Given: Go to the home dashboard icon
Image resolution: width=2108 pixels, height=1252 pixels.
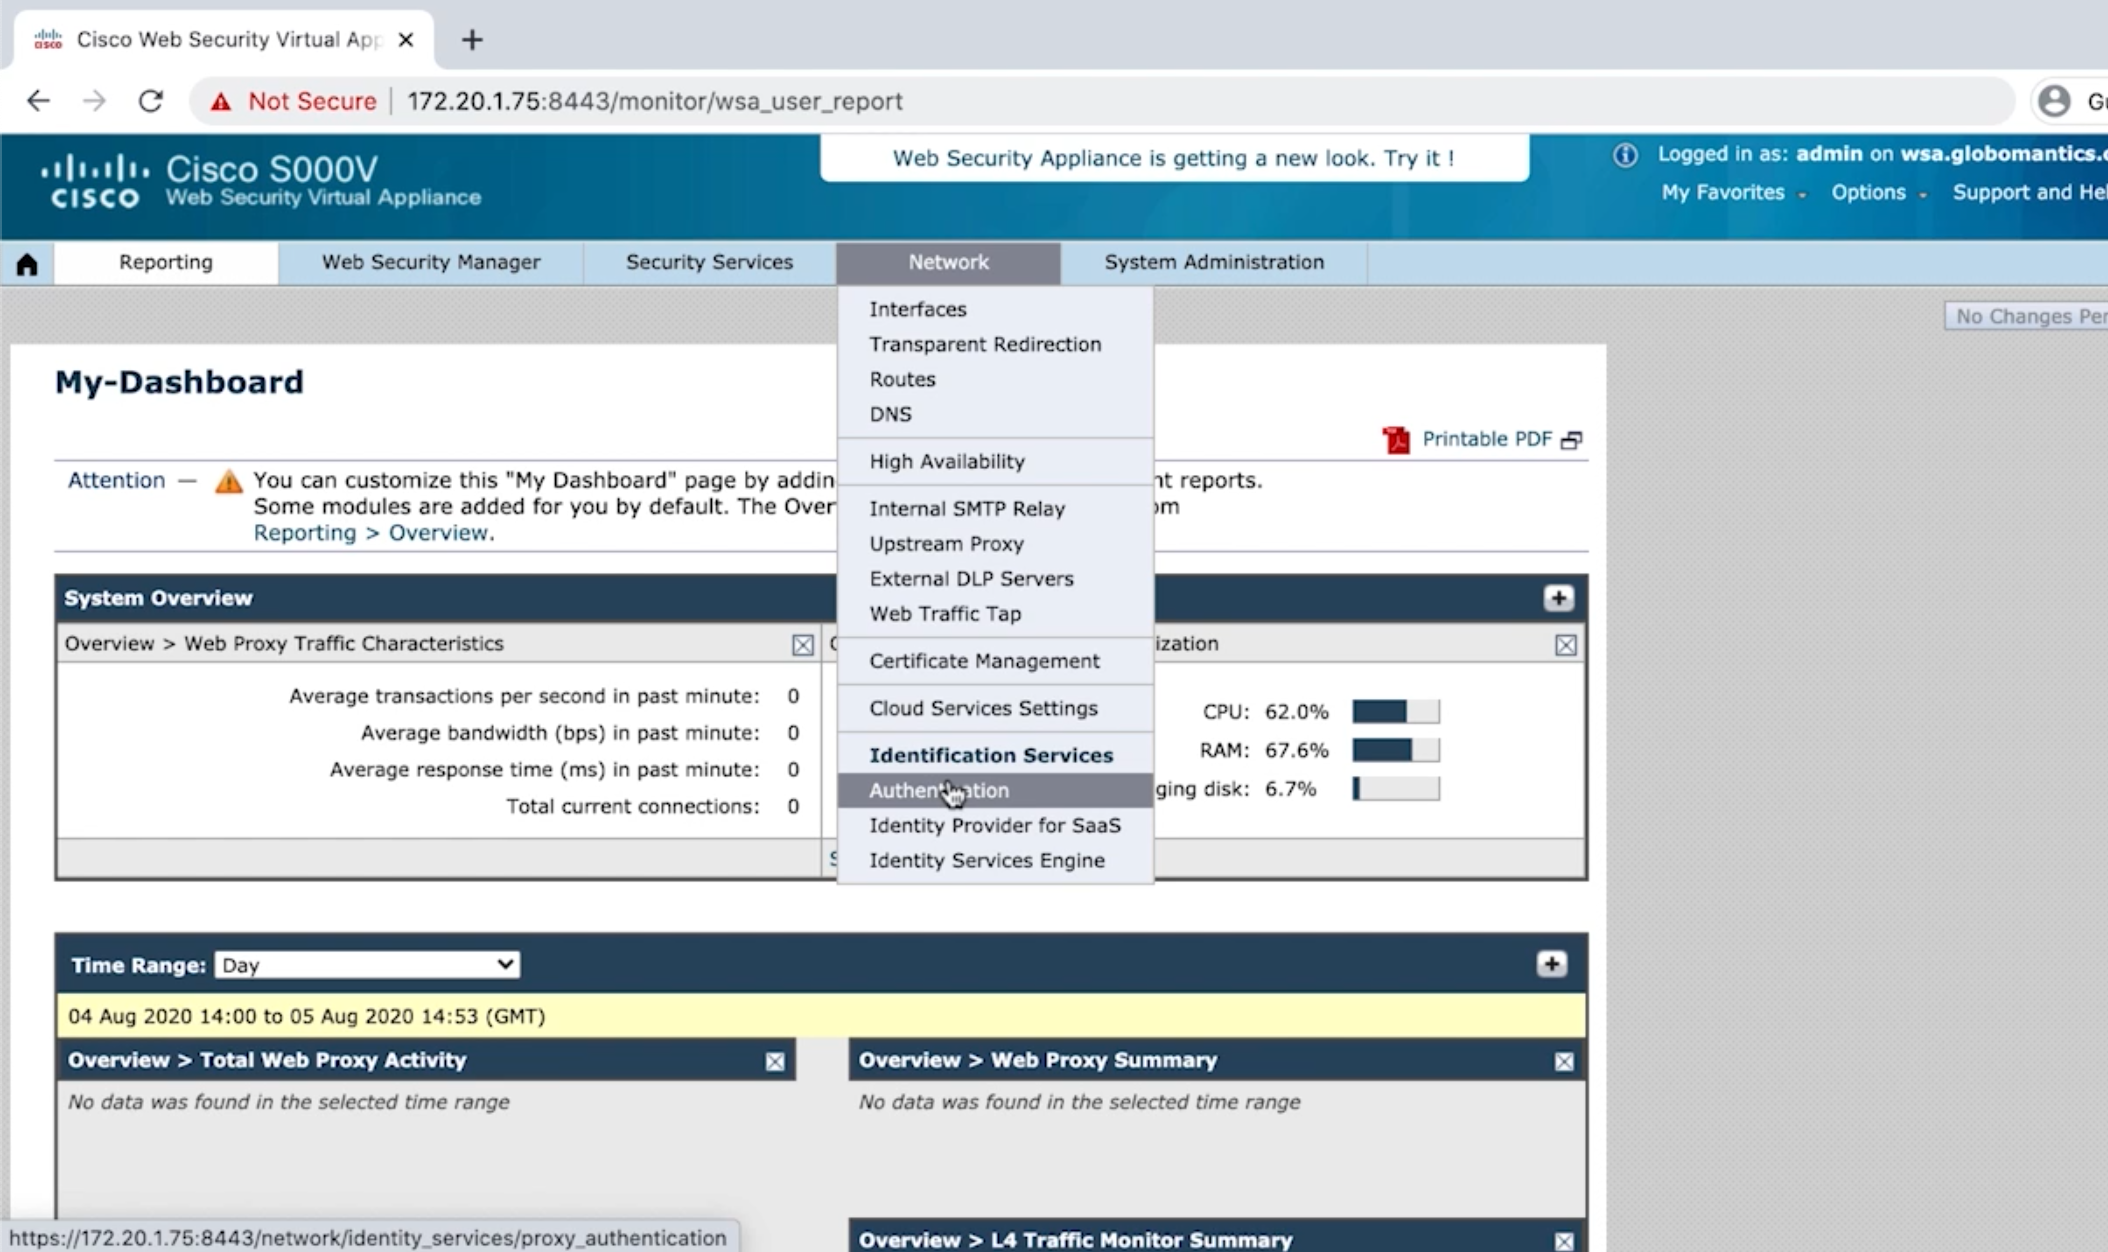Looking at the screenshot, I should (x=27, y=263).
